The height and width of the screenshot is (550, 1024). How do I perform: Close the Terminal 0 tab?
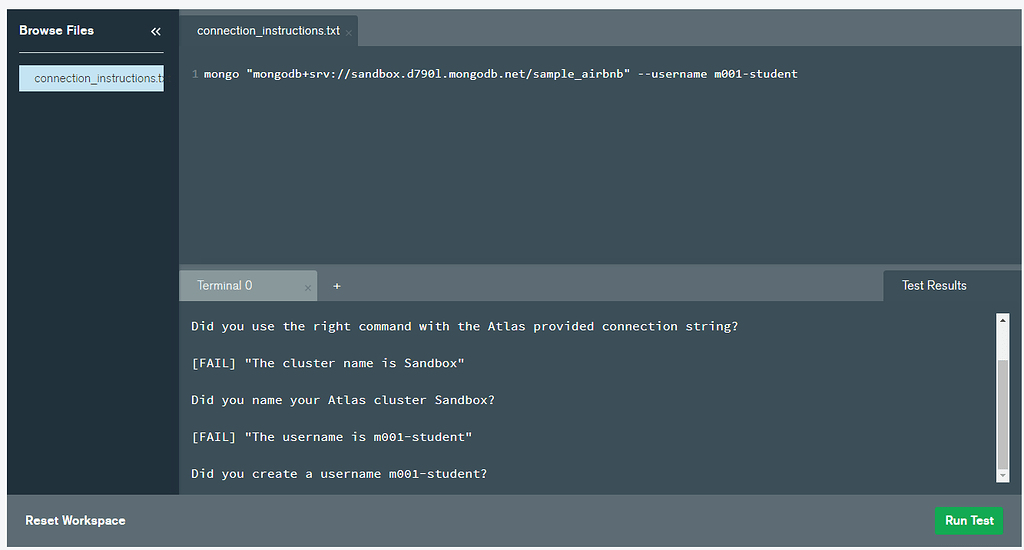coord(307,287)
